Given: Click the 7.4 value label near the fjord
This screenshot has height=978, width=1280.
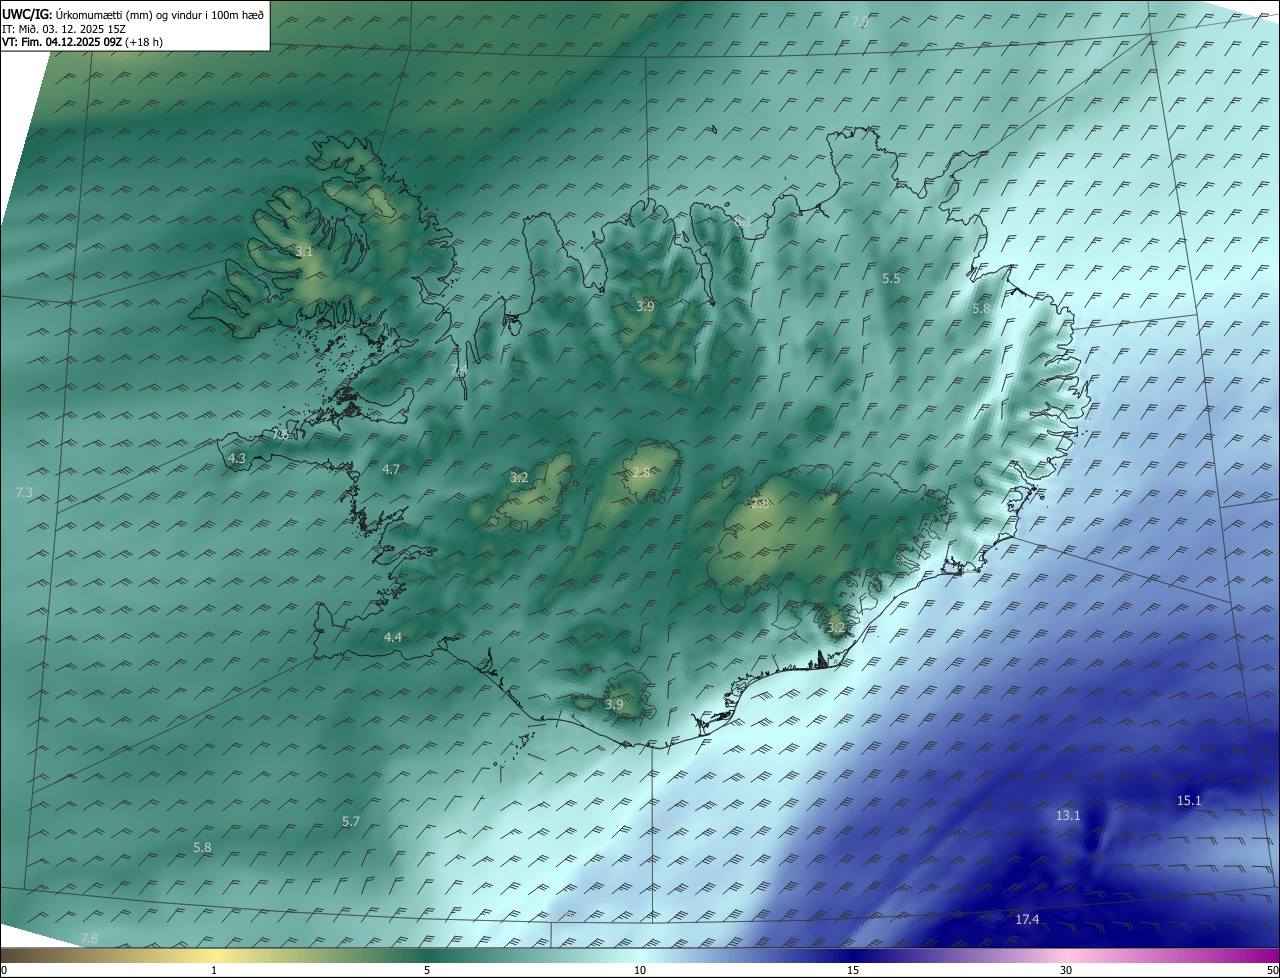Looking at the screenshot, I should [x=459, y=370].
